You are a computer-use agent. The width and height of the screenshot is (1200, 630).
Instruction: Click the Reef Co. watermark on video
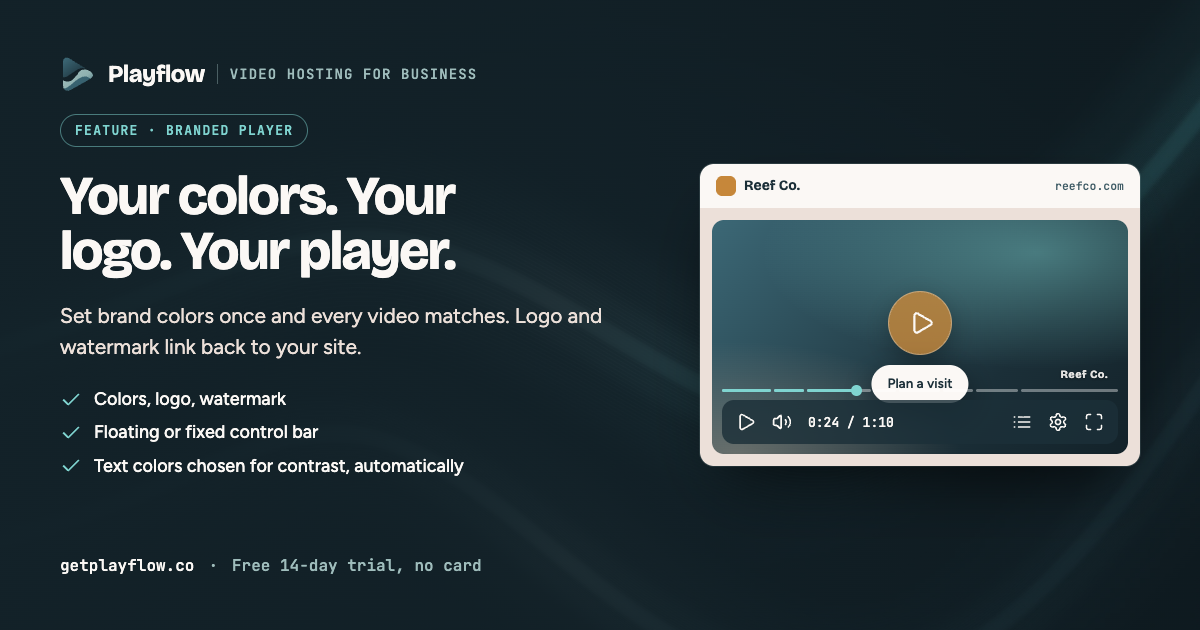pos(1084,374)
